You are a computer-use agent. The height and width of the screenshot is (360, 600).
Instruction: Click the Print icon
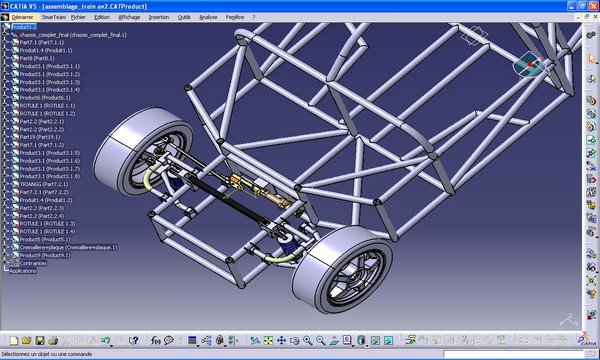[53, 340]
